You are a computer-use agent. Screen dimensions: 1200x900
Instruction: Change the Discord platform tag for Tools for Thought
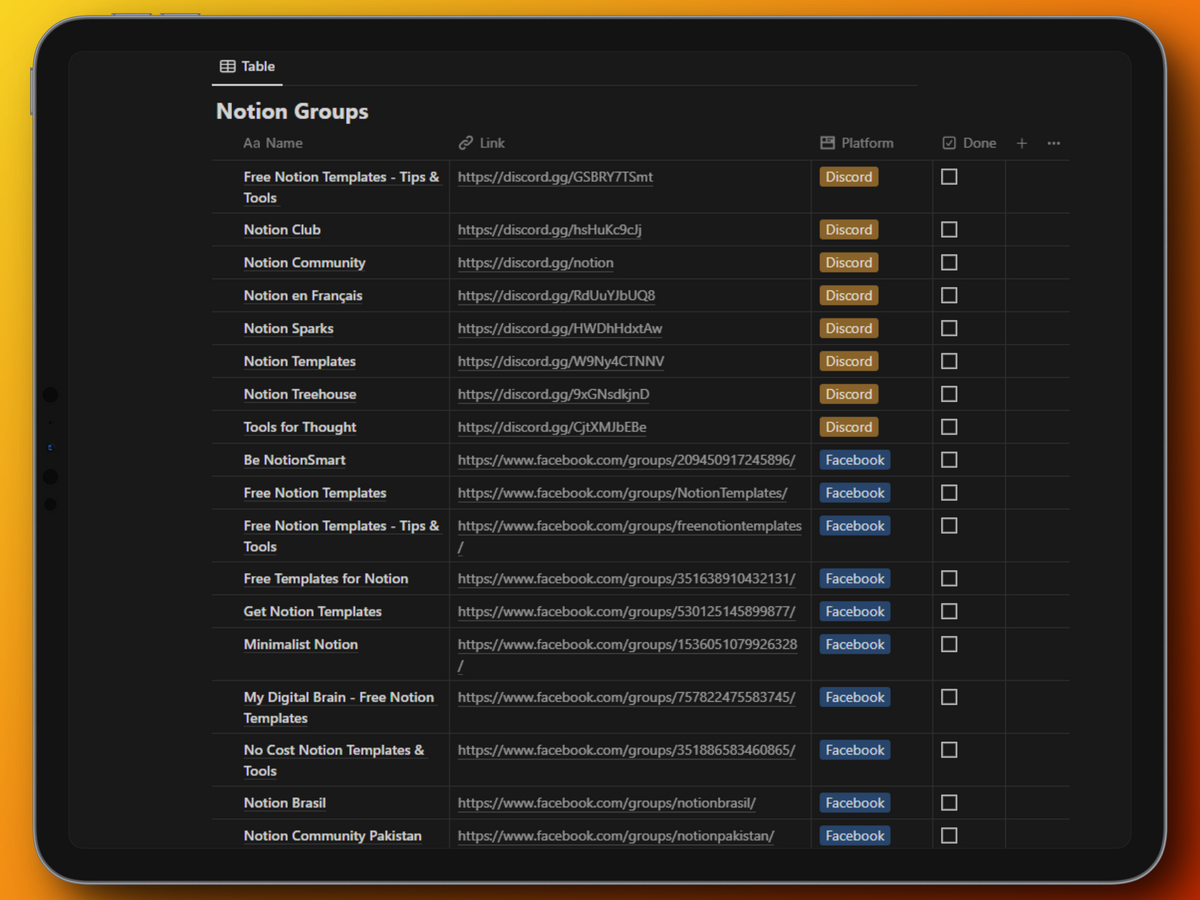click(x=849, y=427)
